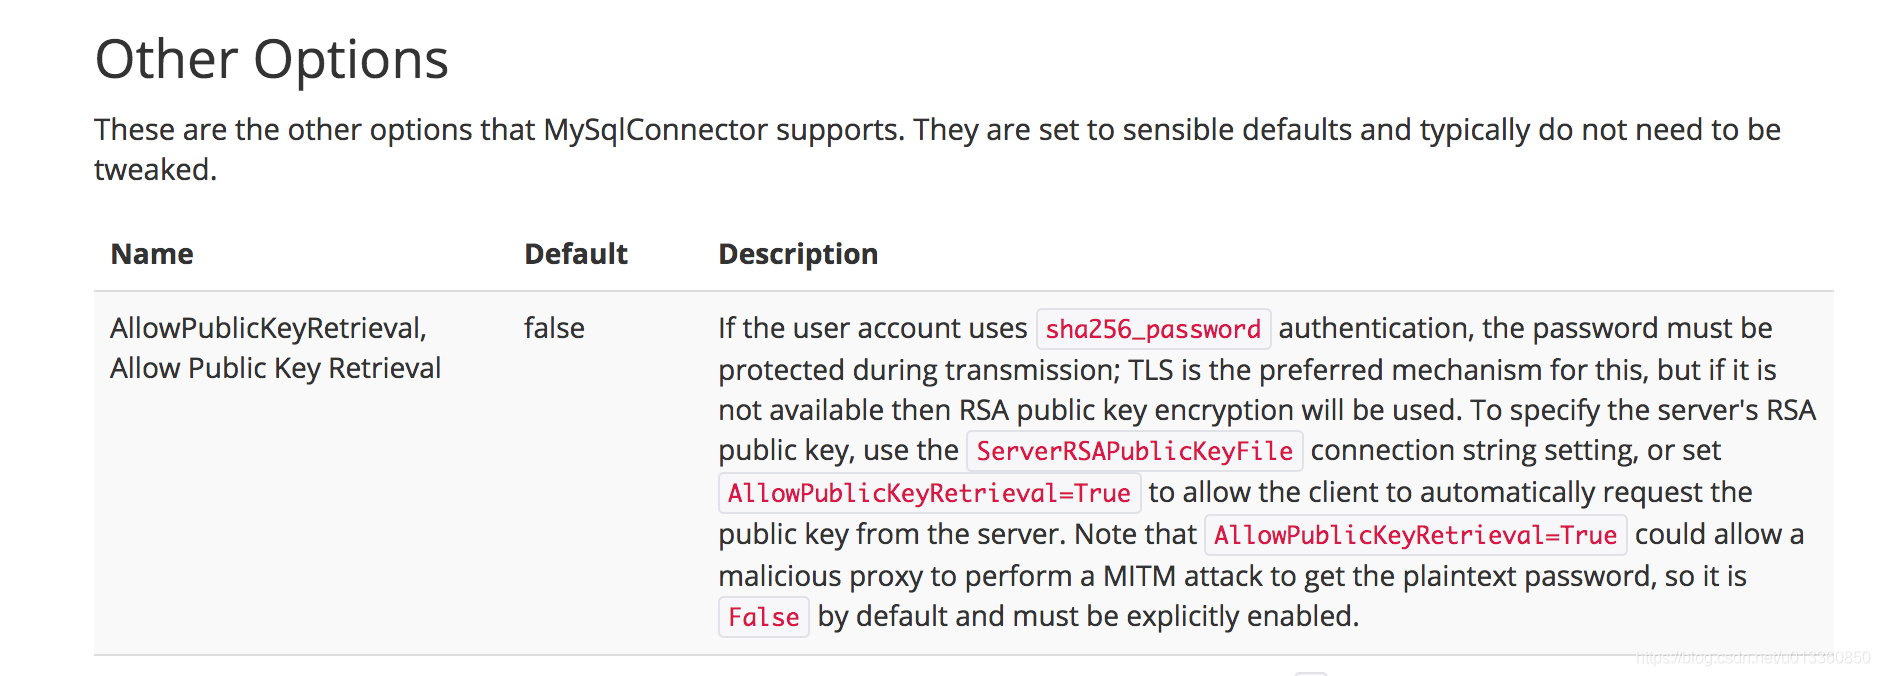1880x676 pixels.
Task: Click the intro paragraph mentioning MySqlConnector
Action: [x=938, y=149]
